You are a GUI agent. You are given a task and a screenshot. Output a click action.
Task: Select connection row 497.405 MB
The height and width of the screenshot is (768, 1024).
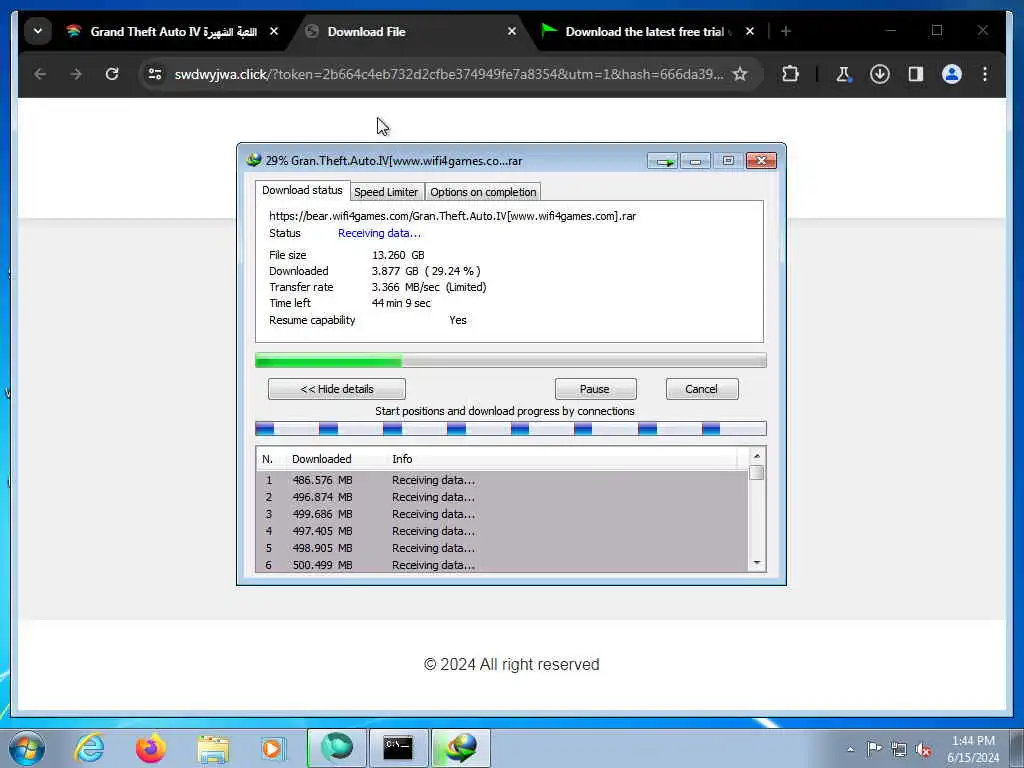502,531
